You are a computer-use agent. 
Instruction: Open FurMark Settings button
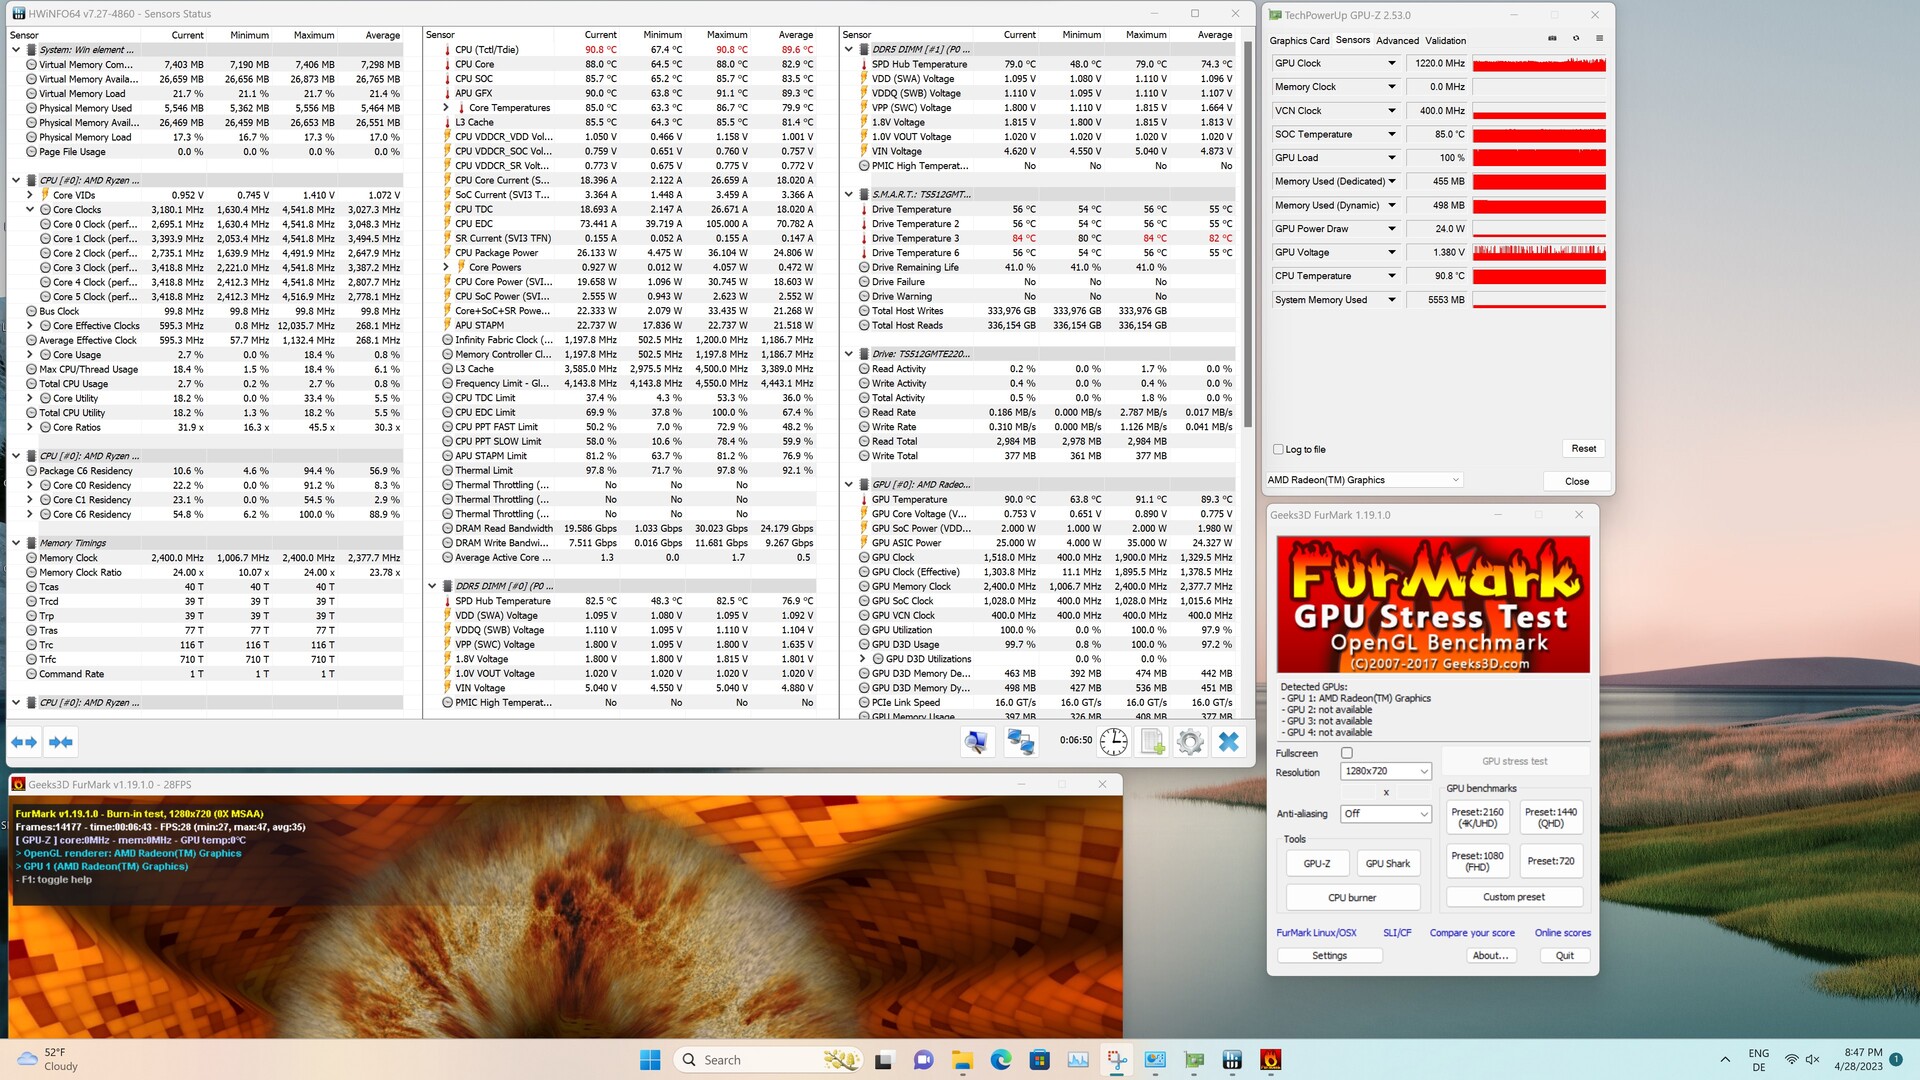click(x=1329, y=956)
